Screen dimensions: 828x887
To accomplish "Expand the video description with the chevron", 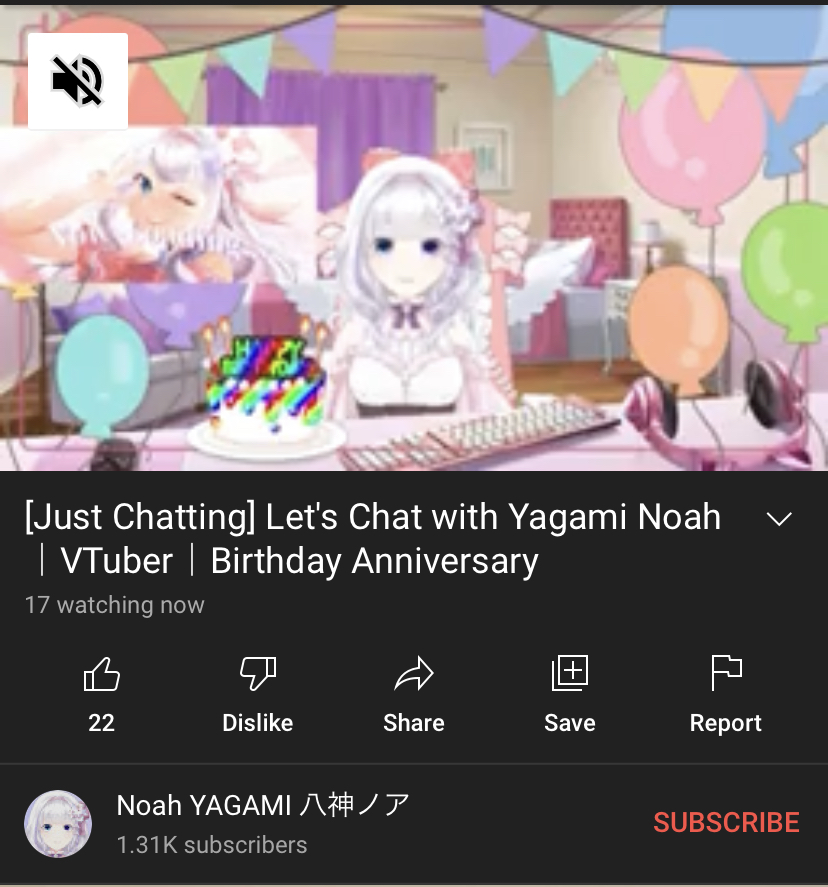I will (x=779, y=518).
